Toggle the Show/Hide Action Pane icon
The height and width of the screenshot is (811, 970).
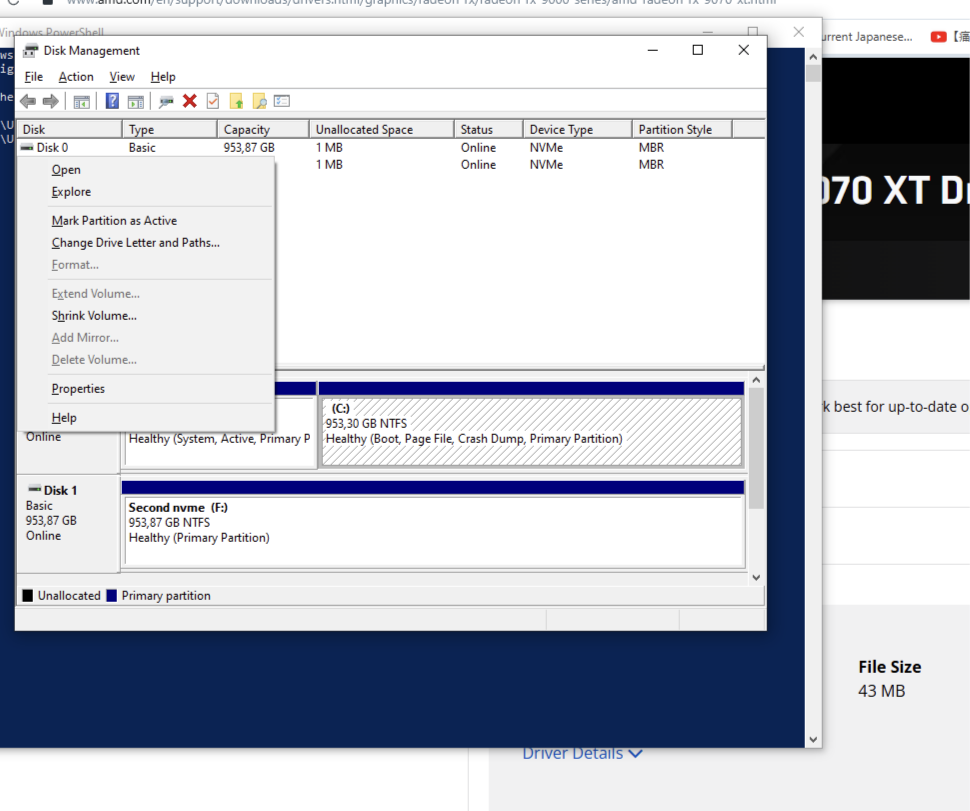tap(135, 101)
